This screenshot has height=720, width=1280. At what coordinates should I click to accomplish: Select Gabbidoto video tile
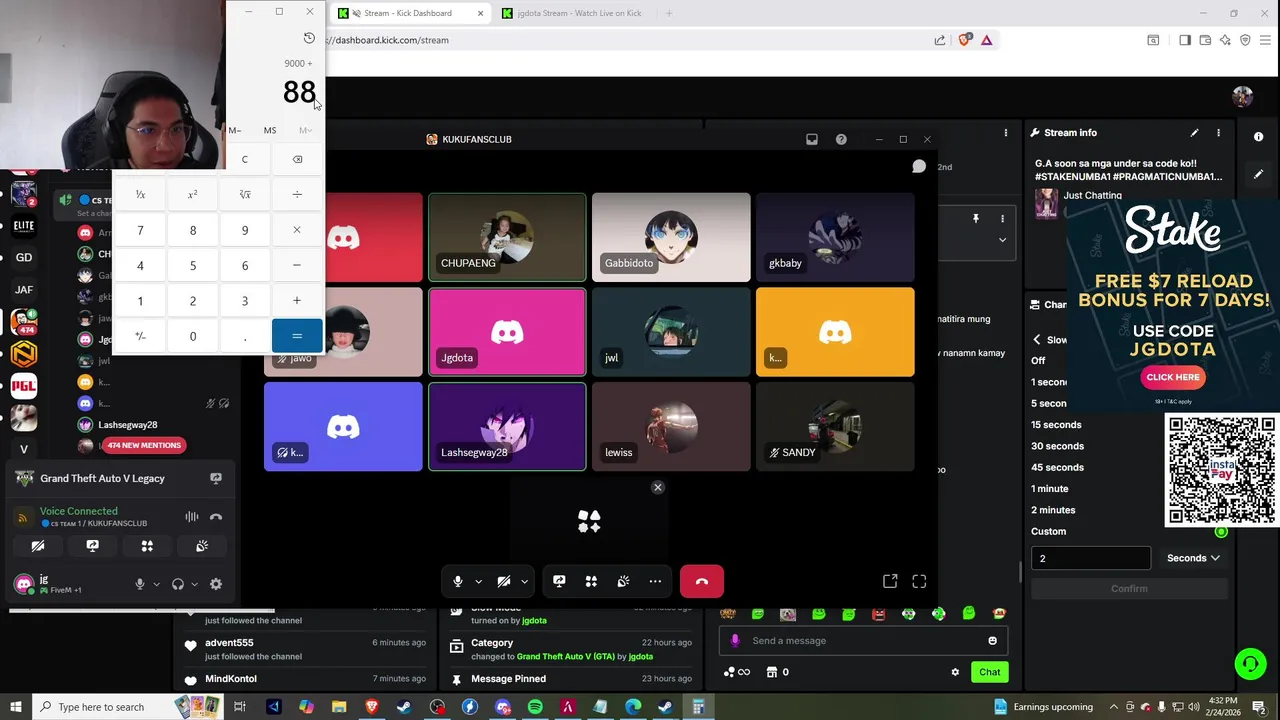671,237
